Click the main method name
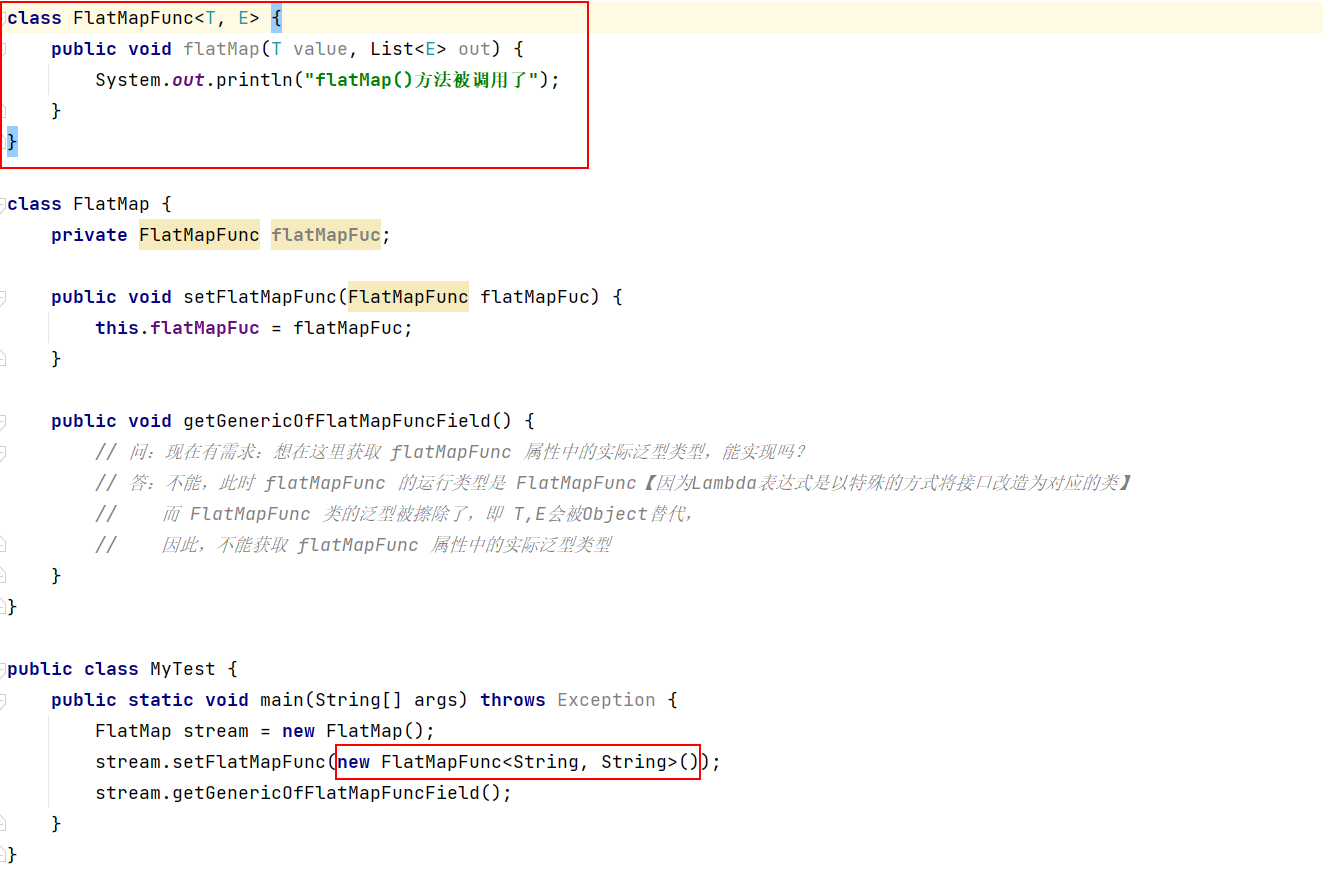This screenshot has width=1323, height=873. (x=282, y=700)
